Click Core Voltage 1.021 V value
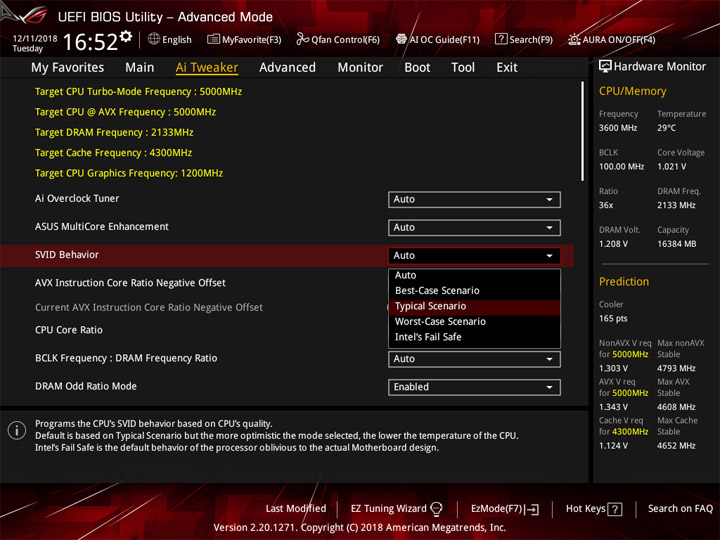The image size is (720, 540). [x=671, y=167]
